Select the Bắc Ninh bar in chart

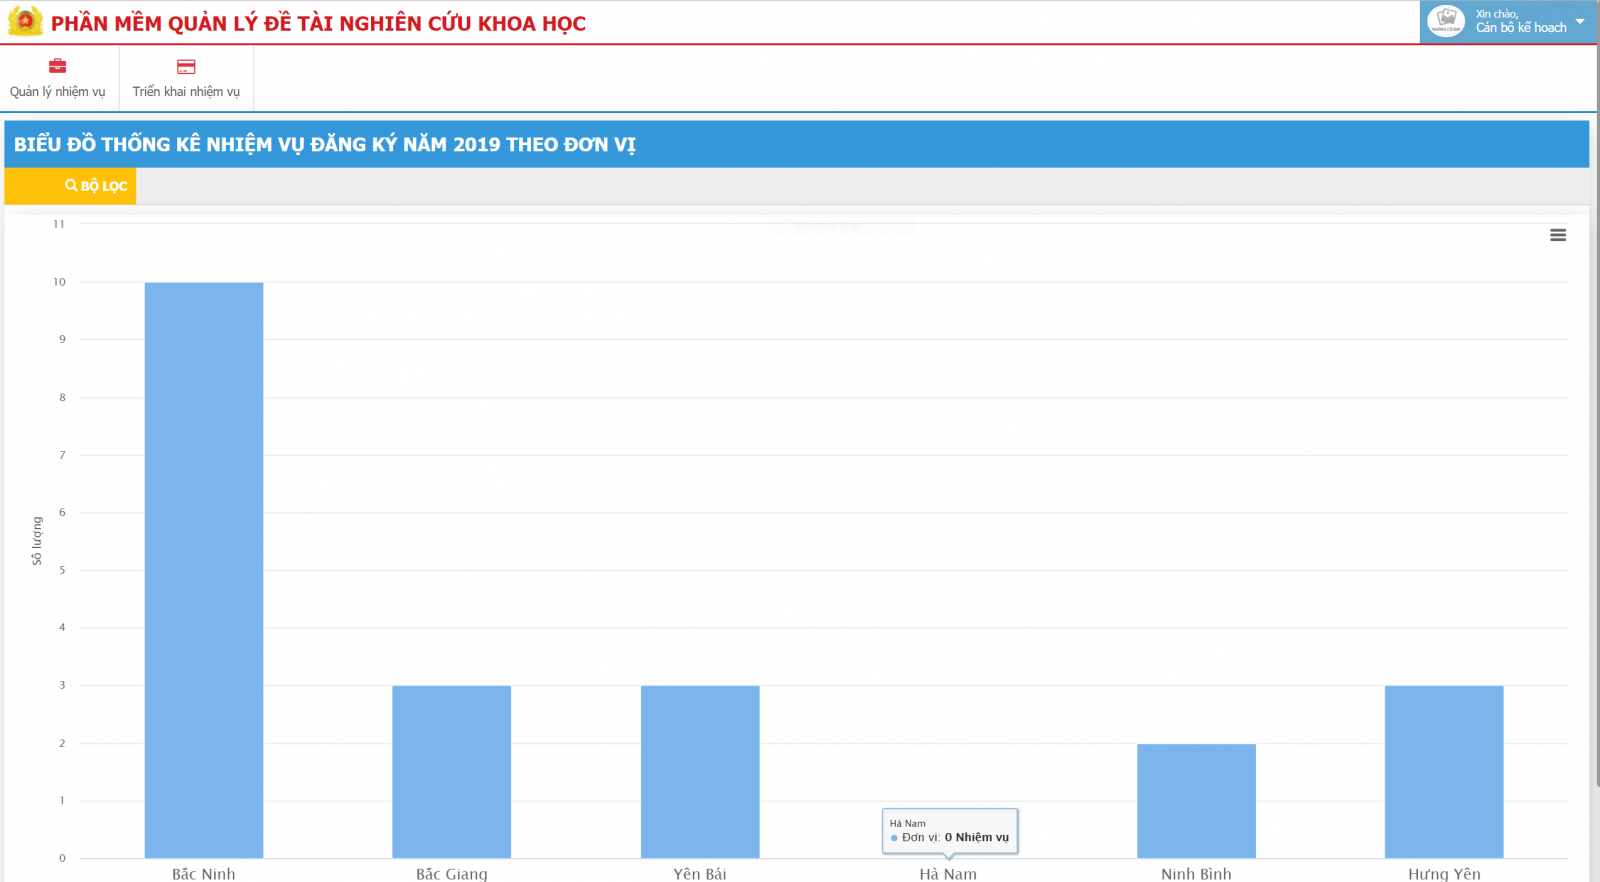(x=204, y=570)
